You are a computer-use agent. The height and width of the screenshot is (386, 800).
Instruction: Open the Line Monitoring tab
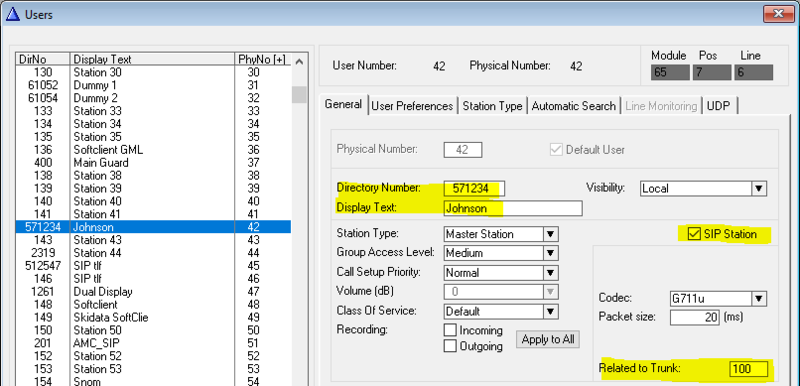[661, 106]
